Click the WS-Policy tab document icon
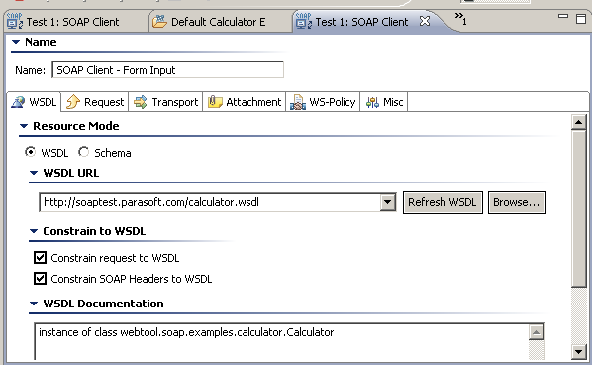 pyautogui.click(x=298, y=102)
